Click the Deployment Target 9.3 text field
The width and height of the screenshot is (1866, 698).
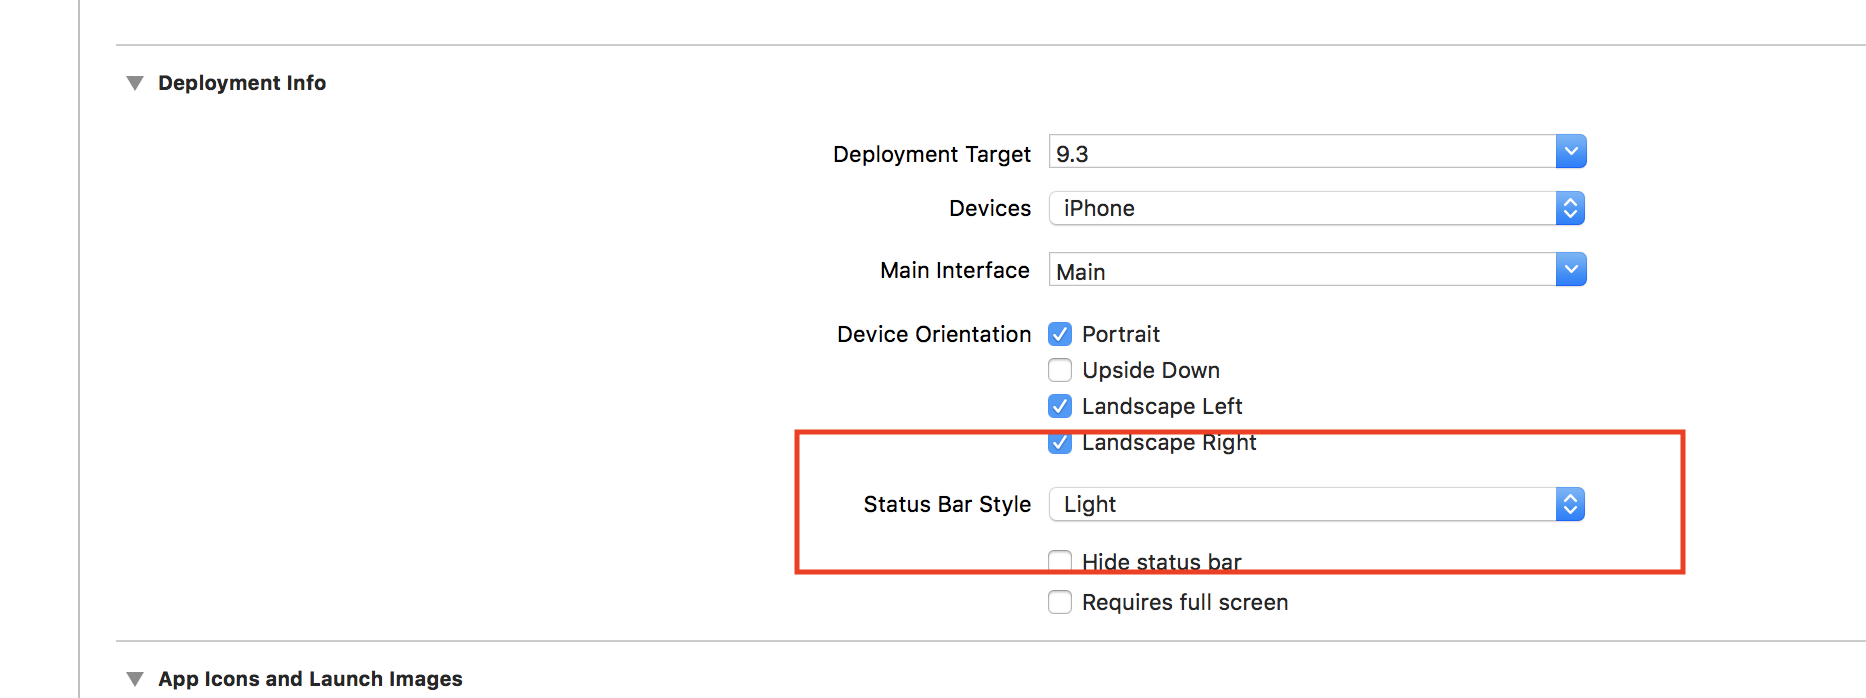coord(1300,153)
